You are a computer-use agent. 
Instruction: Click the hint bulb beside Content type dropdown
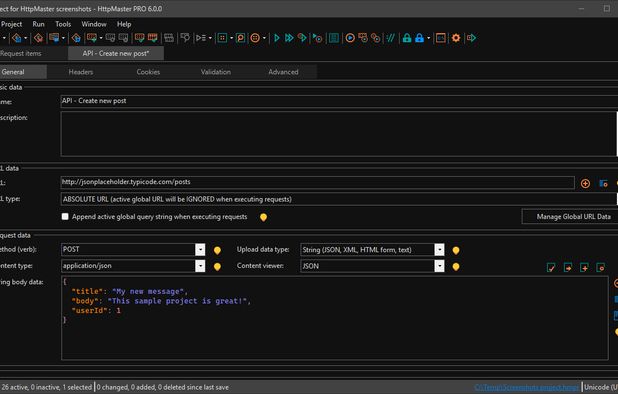(217, 267)
